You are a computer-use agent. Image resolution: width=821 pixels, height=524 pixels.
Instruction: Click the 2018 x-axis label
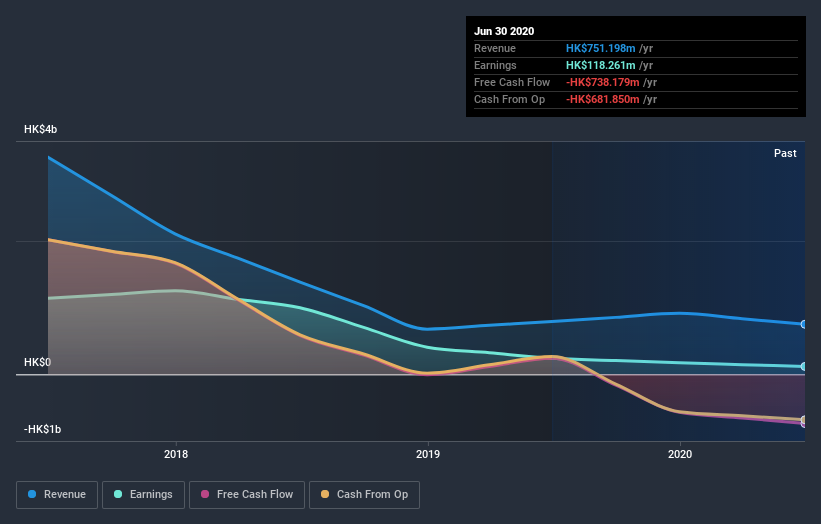176,454
